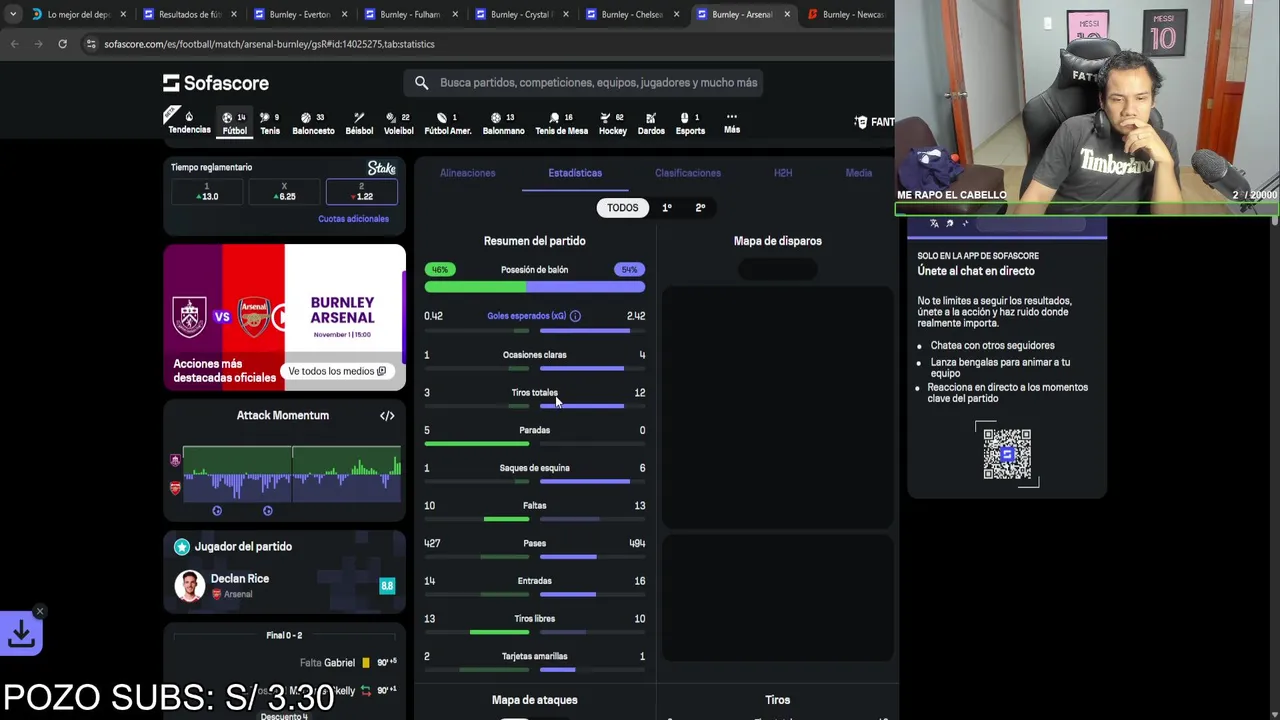Close the Burnley - Arsenal browser tab
The image size is (1280, 720).
coord(787,14)
